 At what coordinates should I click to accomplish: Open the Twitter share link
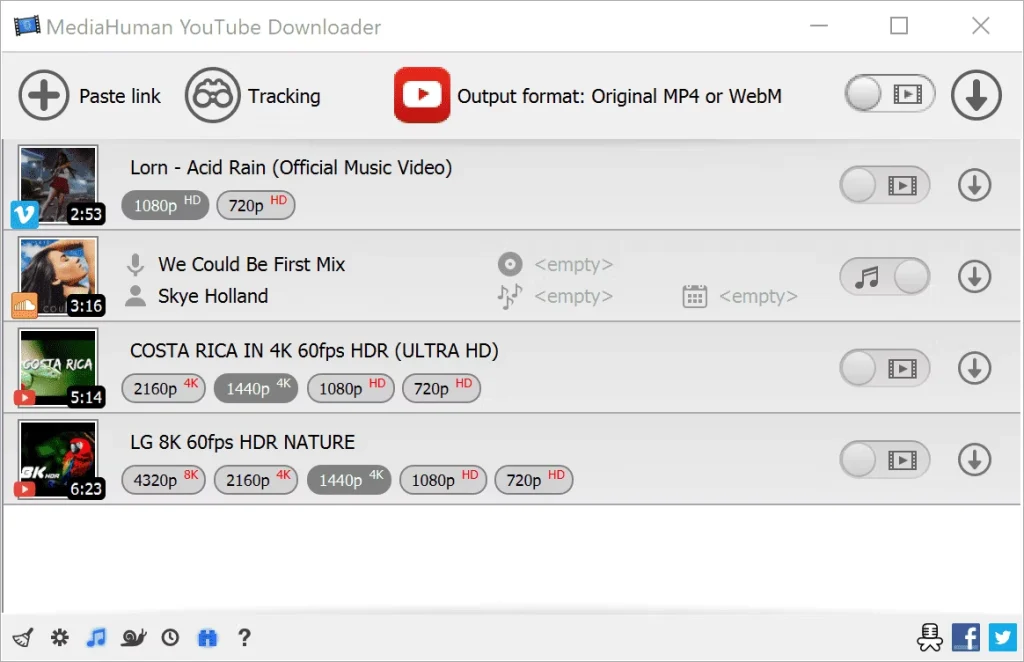coord(1001,637)
